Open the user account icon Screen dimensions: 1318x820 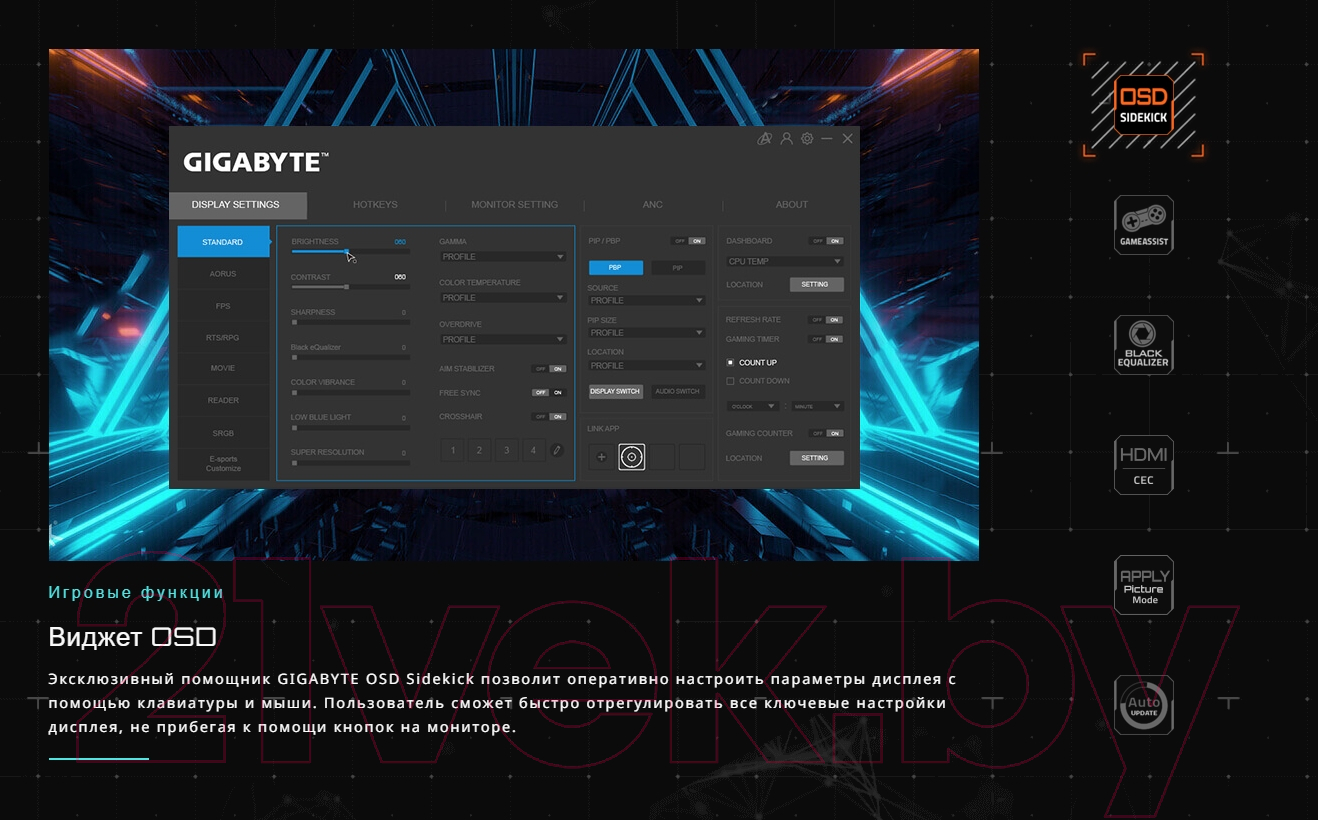pyautogui.click(x=787, y=139)
